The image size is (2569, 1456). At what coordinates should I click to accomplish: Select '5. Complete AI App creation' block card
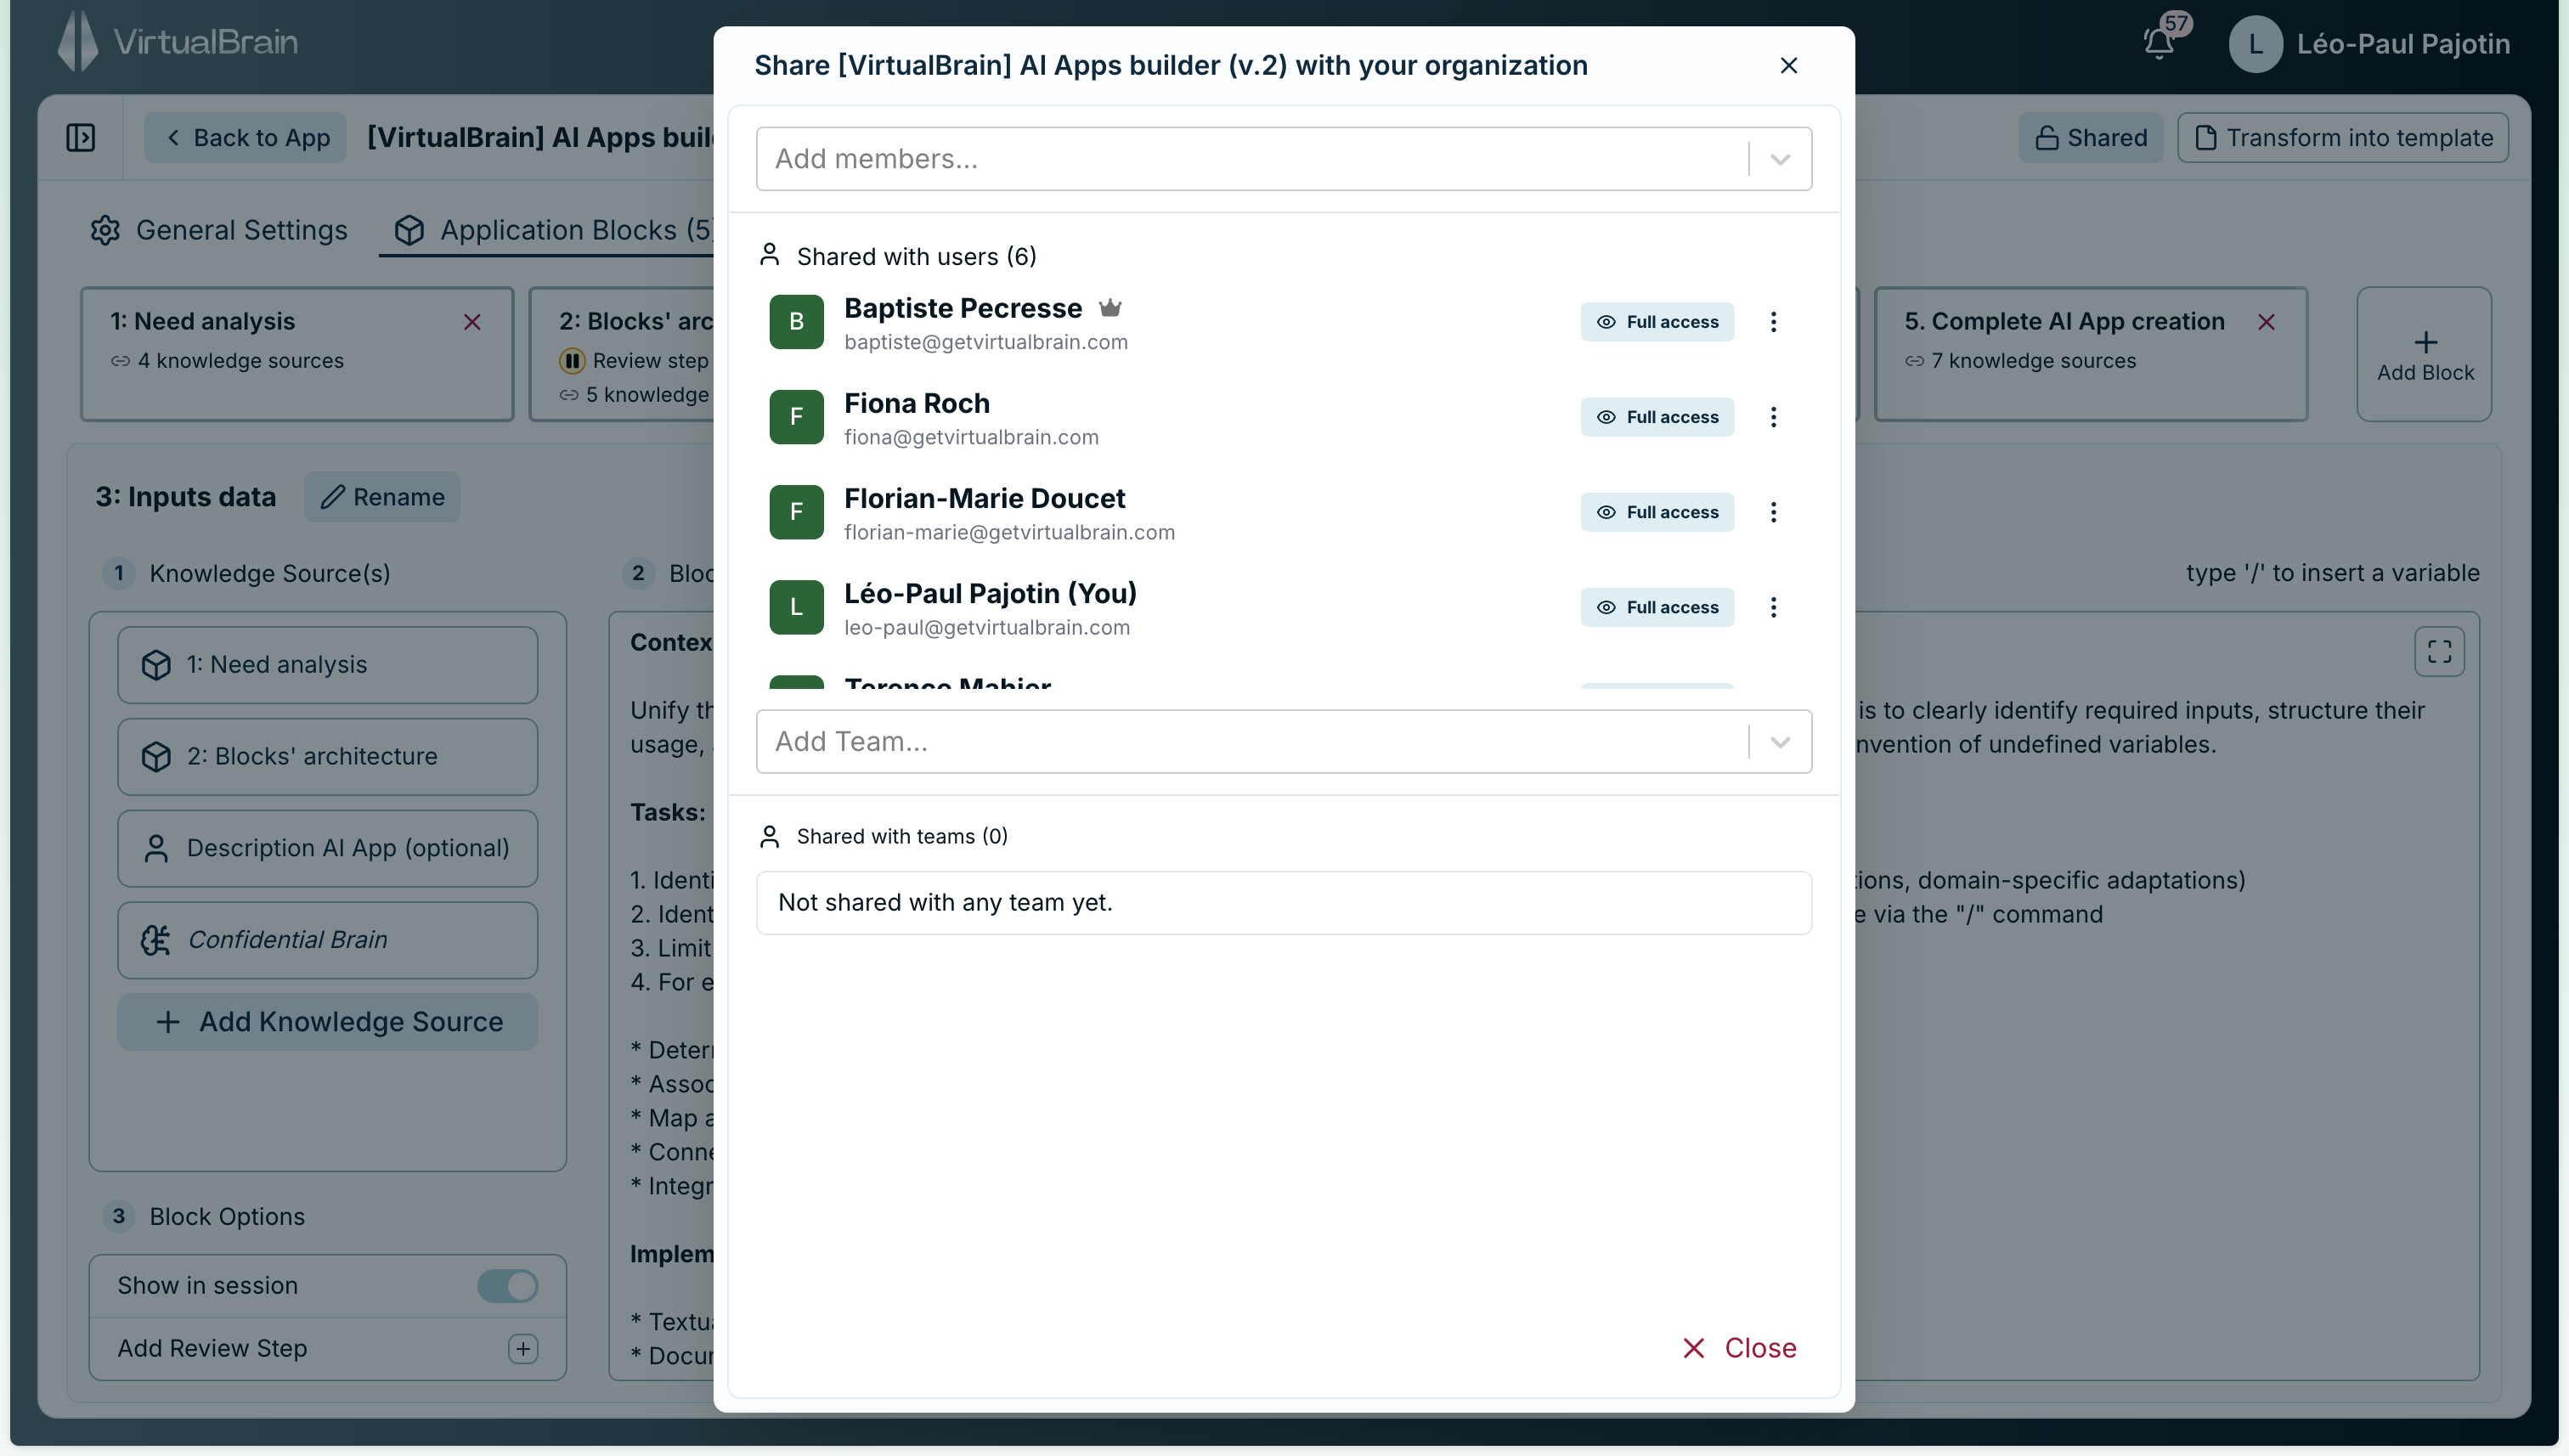tap(2090, 354)
